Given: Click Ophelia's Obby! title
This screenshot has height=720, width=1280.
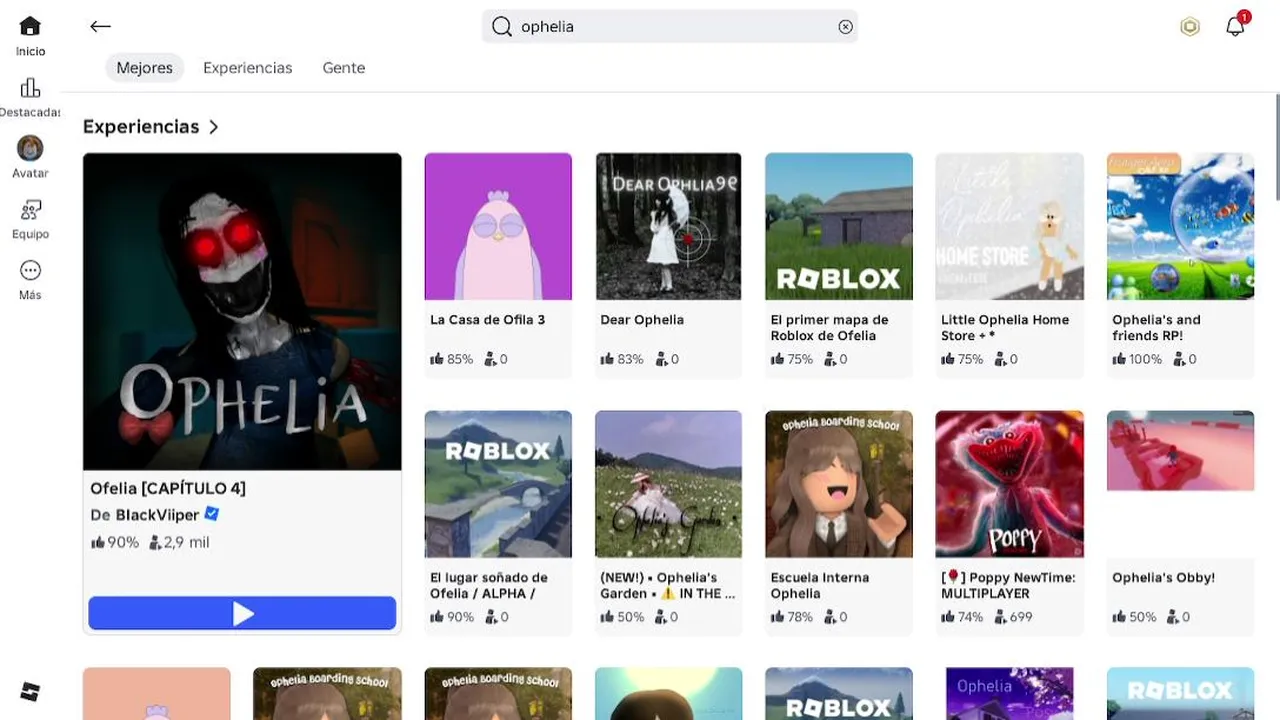Looking at the screenshot, I should point(1164,578).
